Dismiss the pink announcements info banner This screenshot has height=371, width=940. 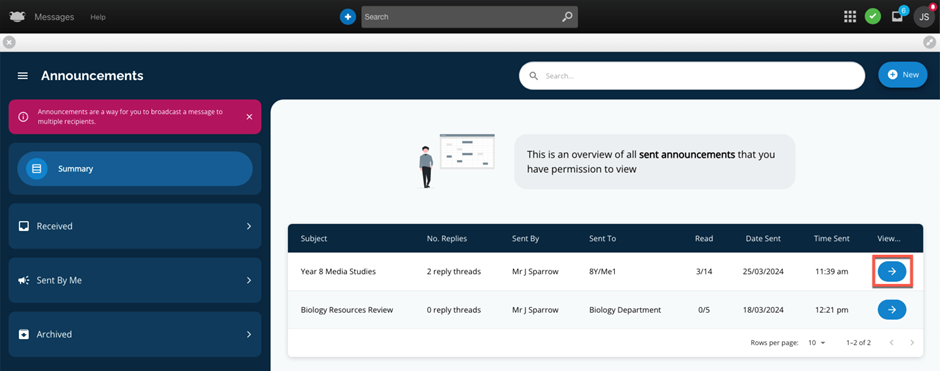coord(249,116)
